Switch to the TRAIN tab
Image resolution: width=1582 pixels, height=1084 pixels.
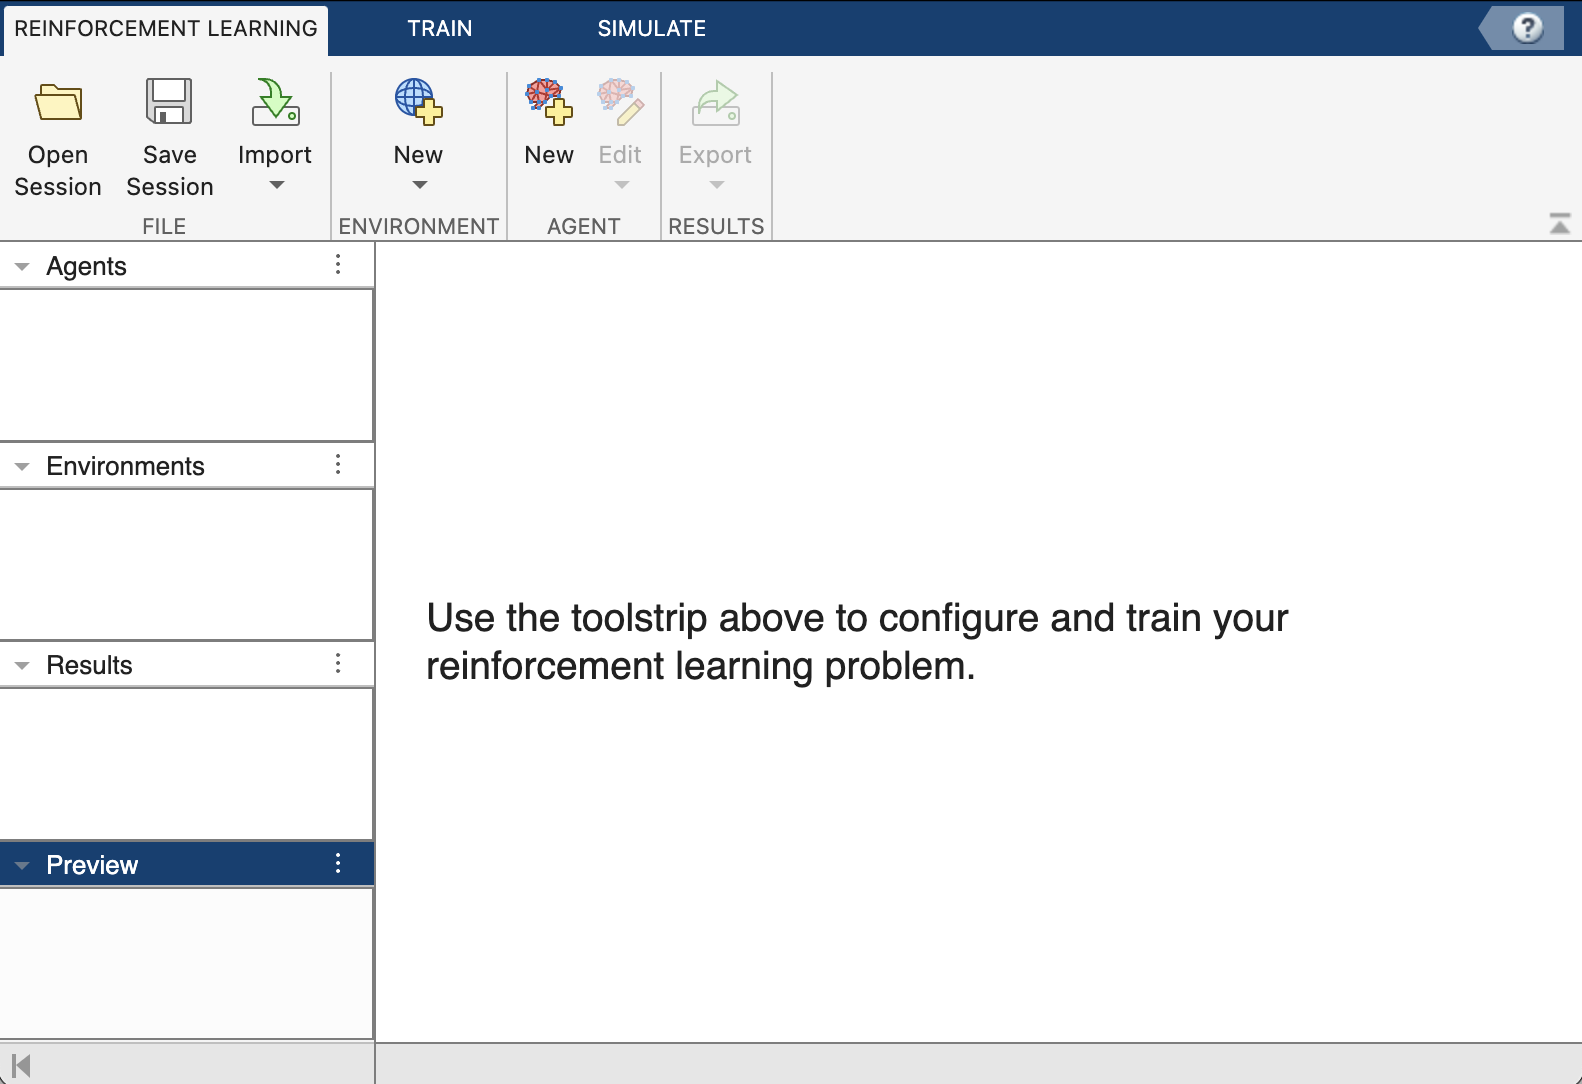[x=439, y=28]
